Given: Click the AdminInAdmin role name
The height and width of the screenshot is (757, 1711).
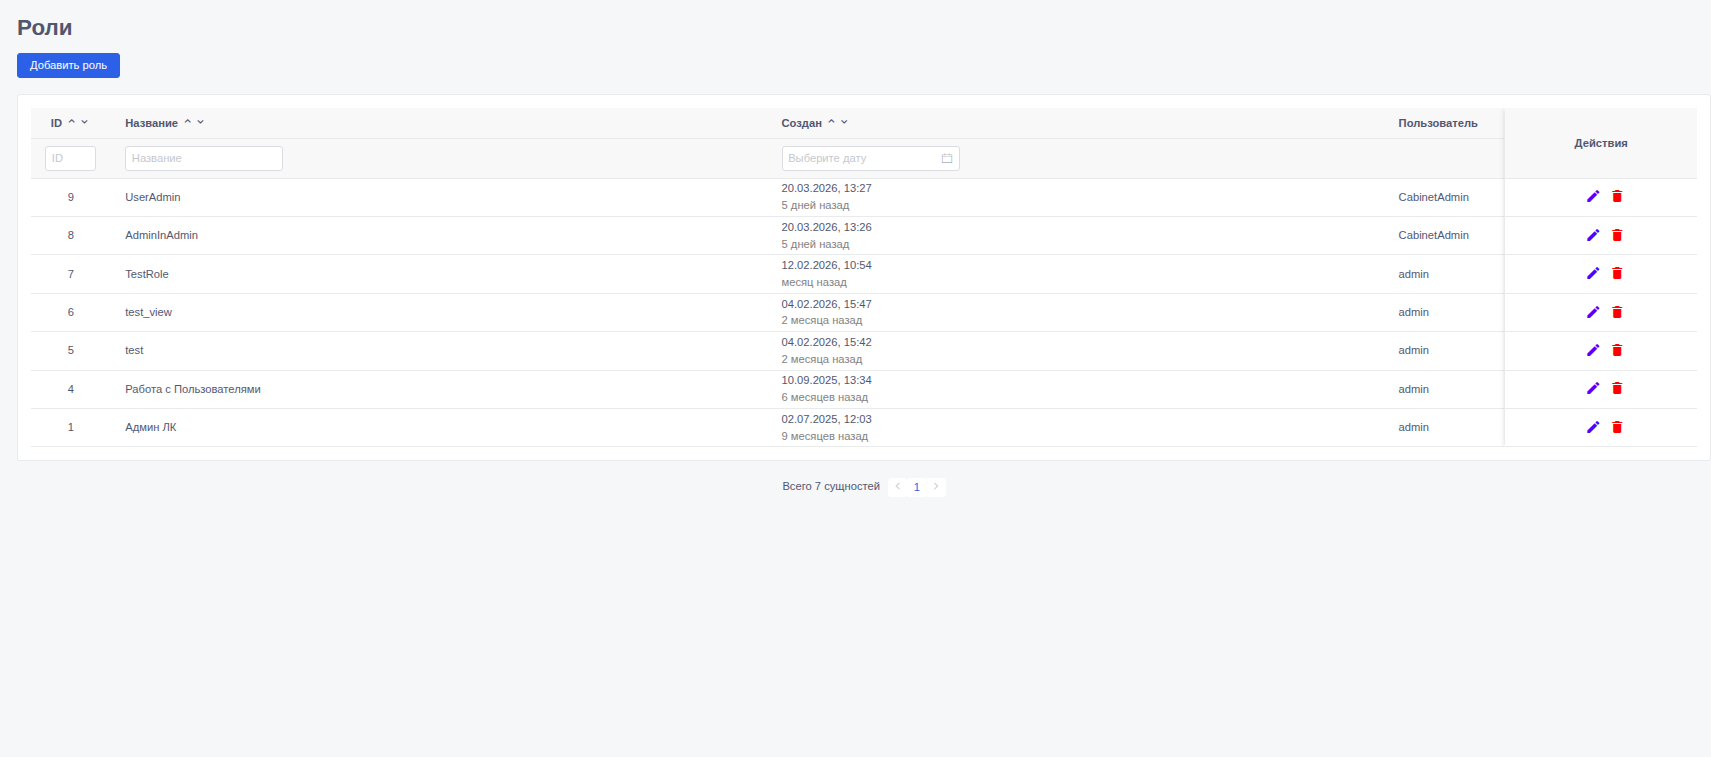Looking at the screenshot, I should 161,235.
